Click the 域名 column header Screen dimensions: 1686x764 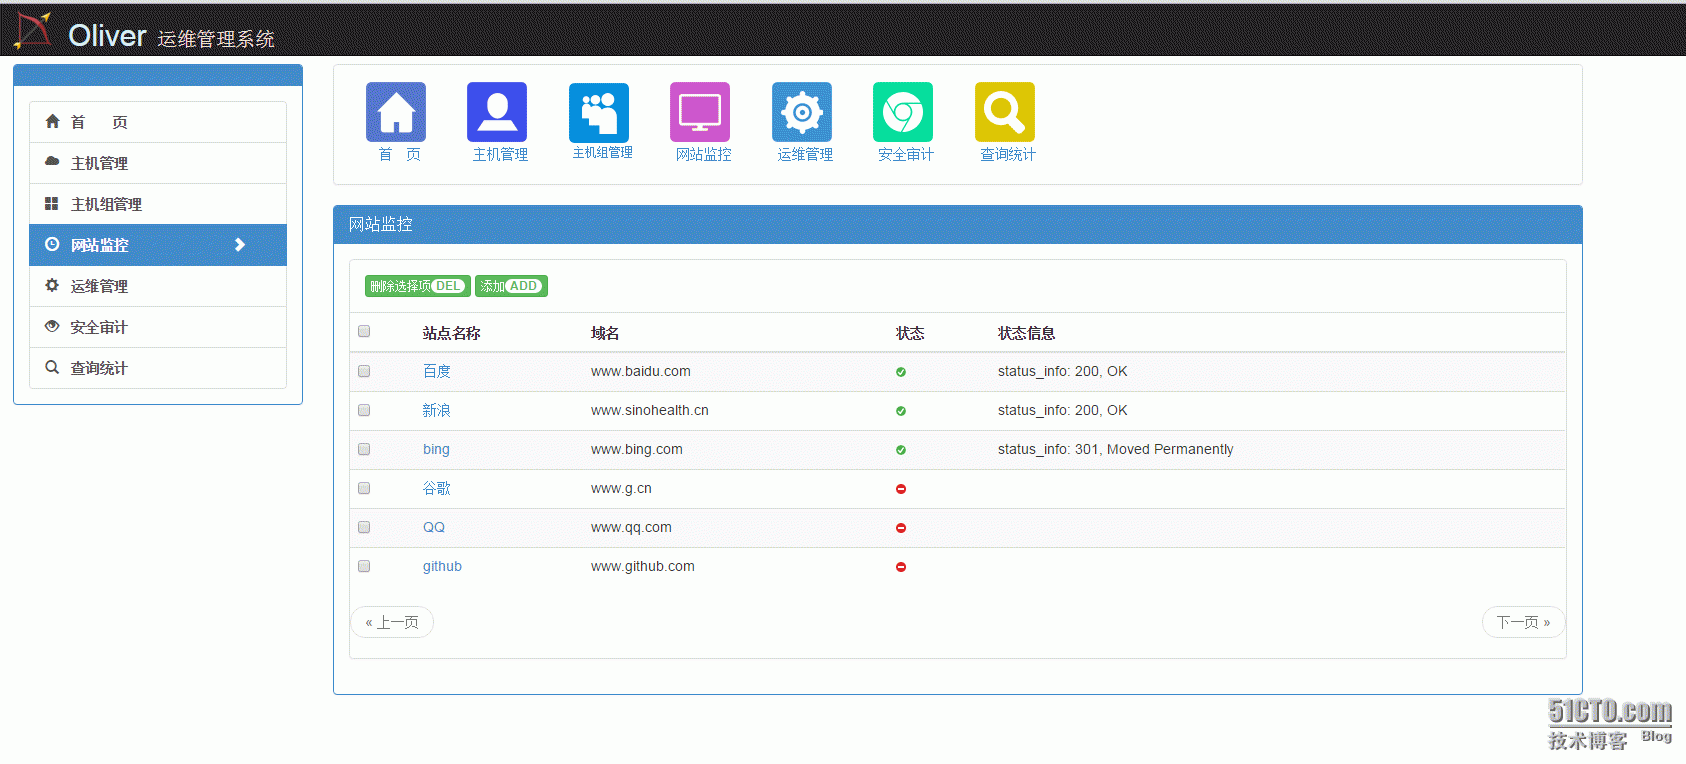tap(605, 333)
